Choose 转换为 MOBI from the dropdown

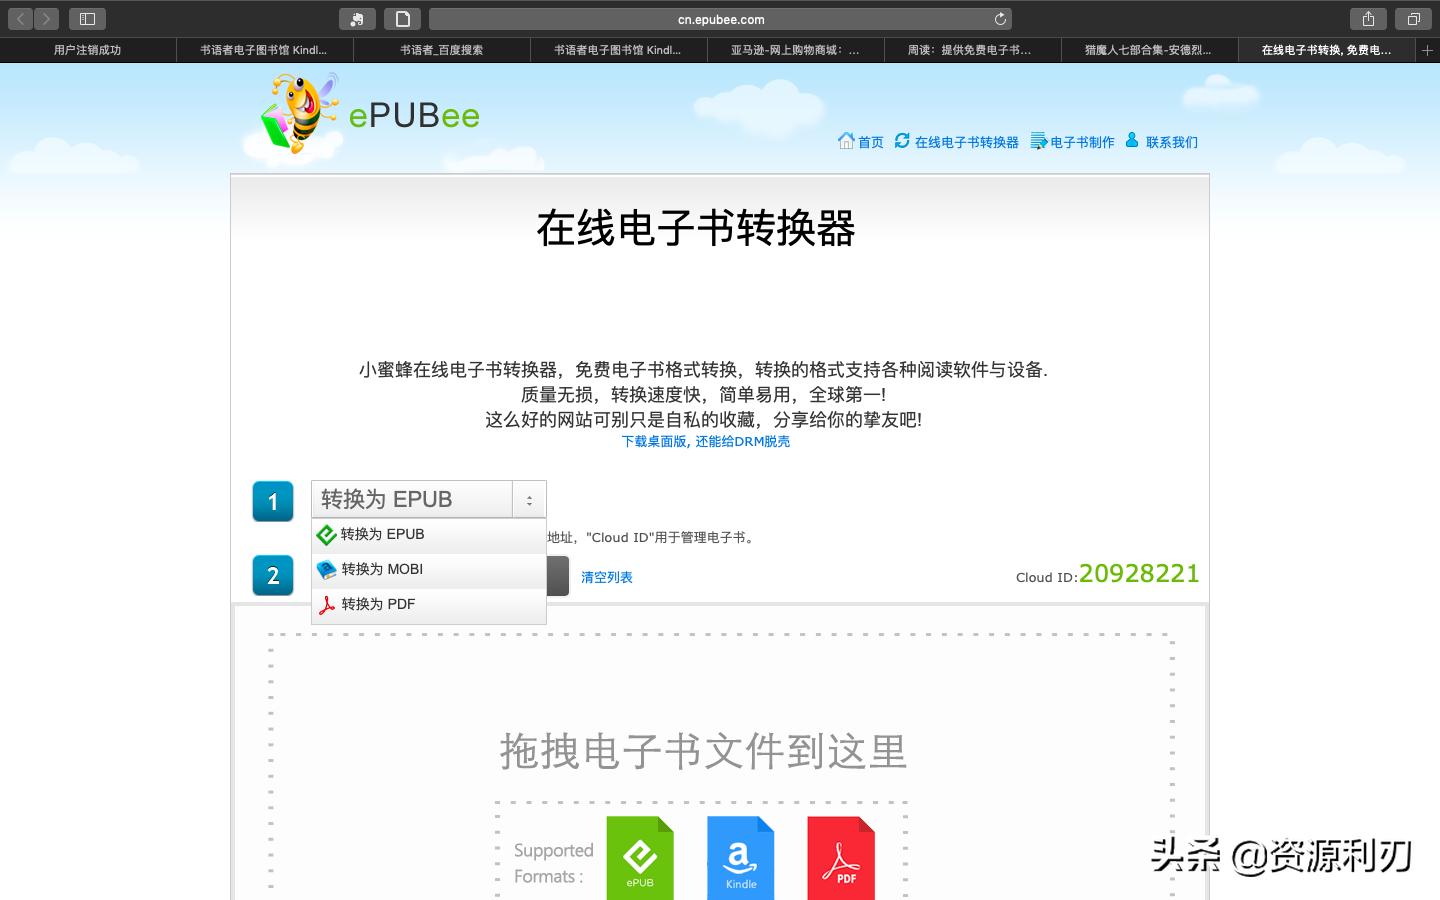(x=380, y=569)
